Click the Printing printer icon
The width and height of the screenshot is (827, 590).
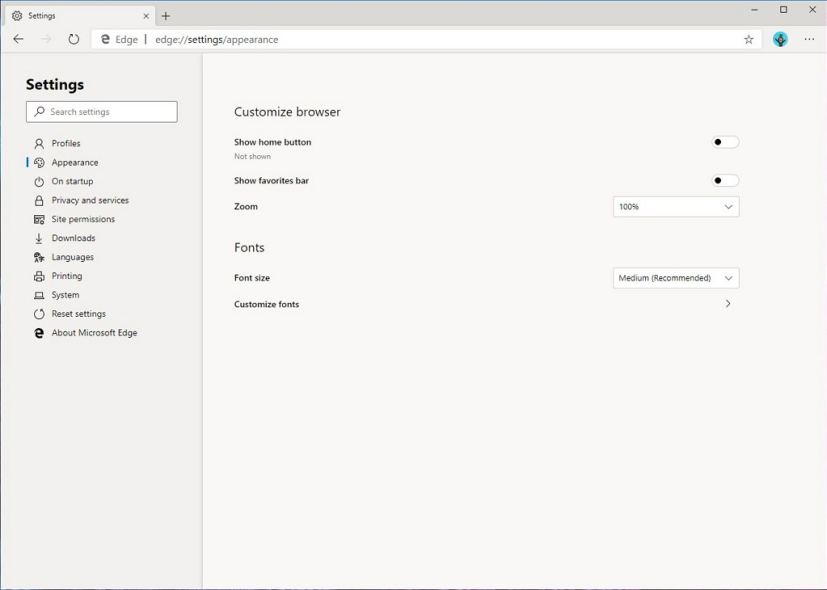[x=39, y=276]
